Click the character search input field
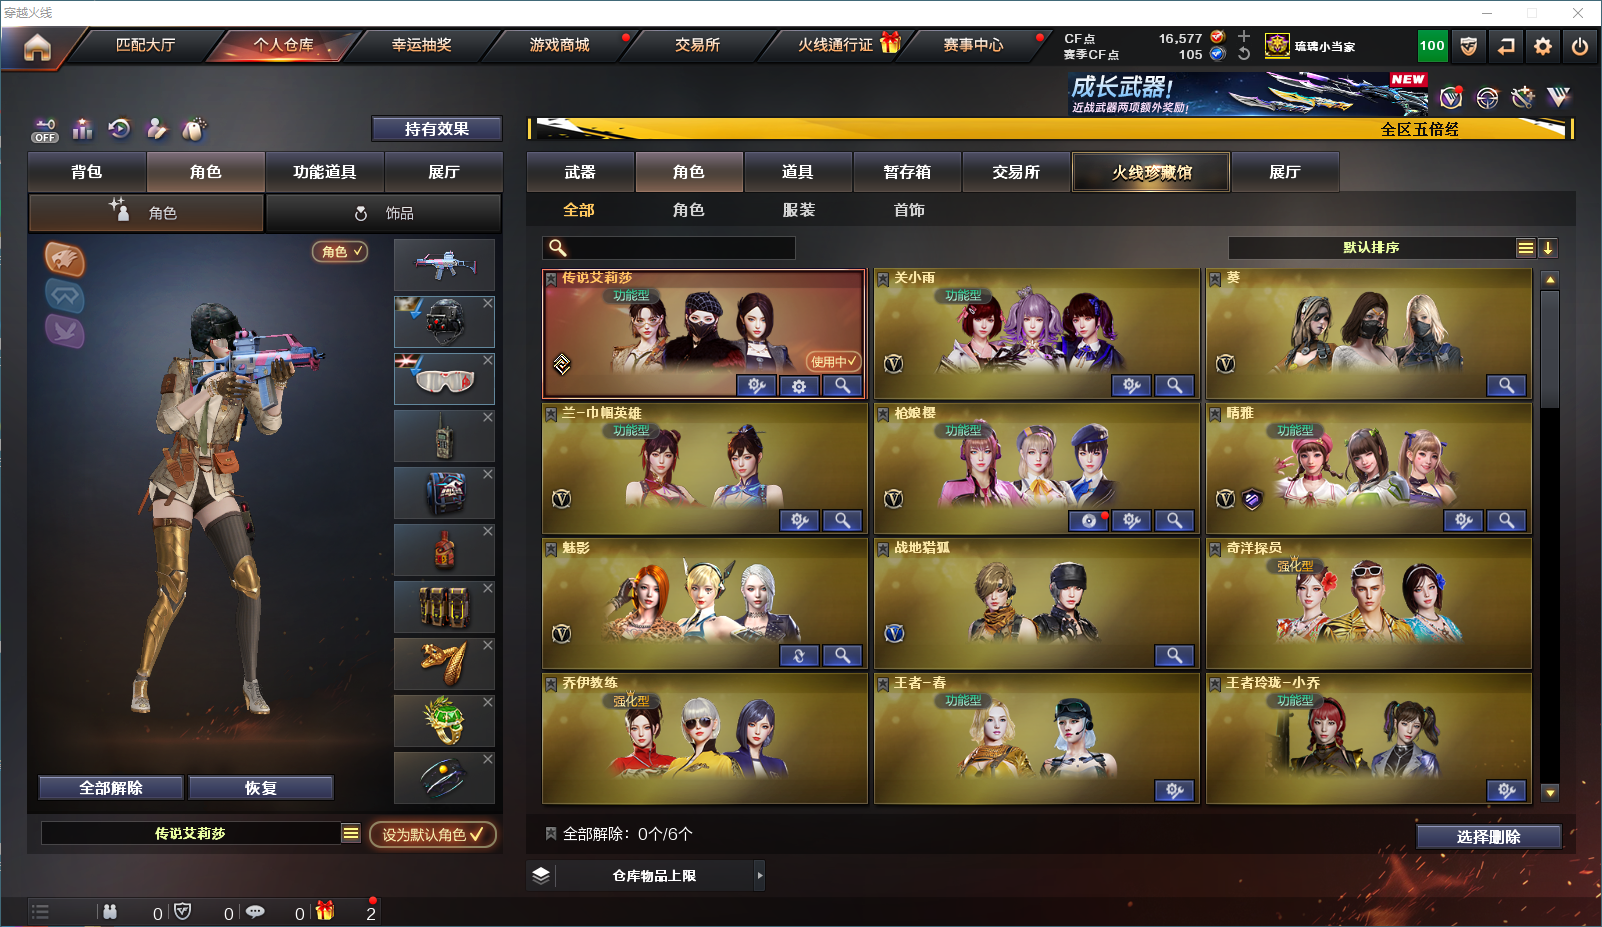1602x927 pixels. [x=670, y=248]
